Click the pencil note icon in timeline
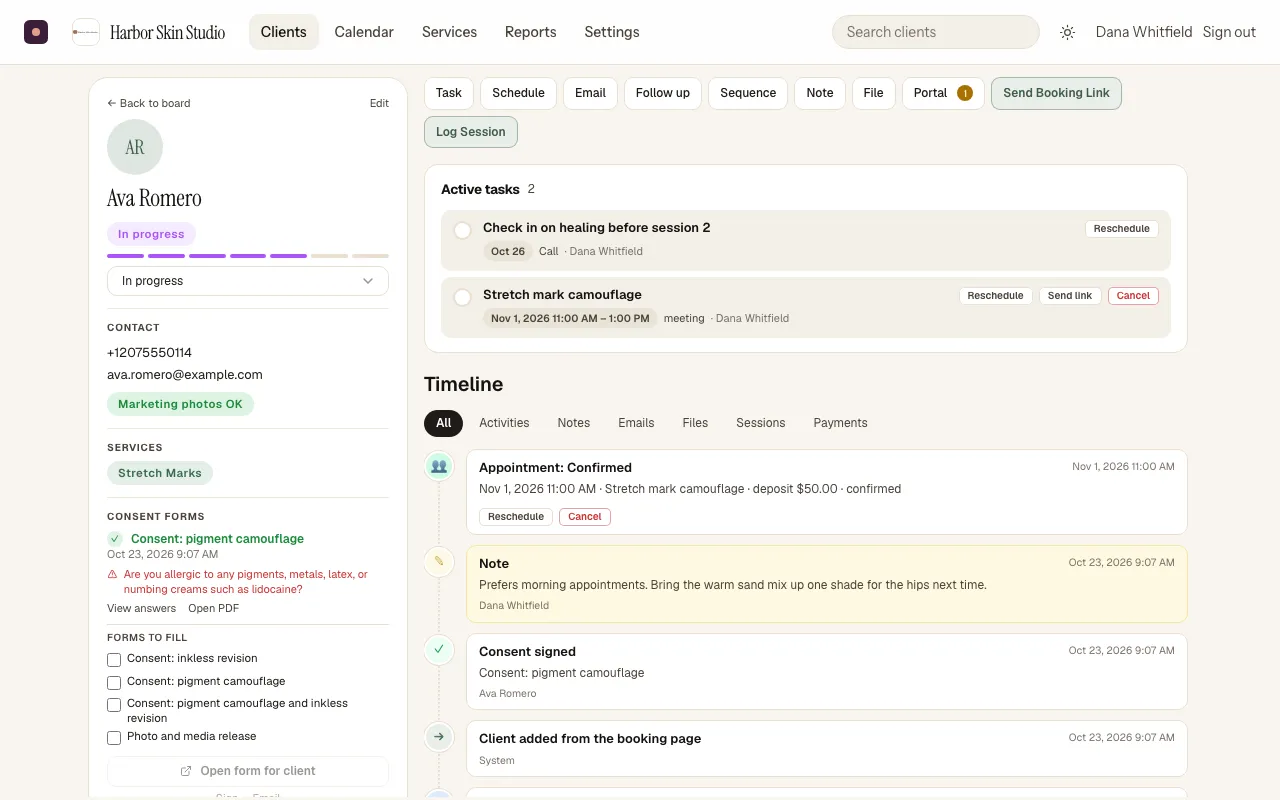1280x800 pixels. [438, 562]
